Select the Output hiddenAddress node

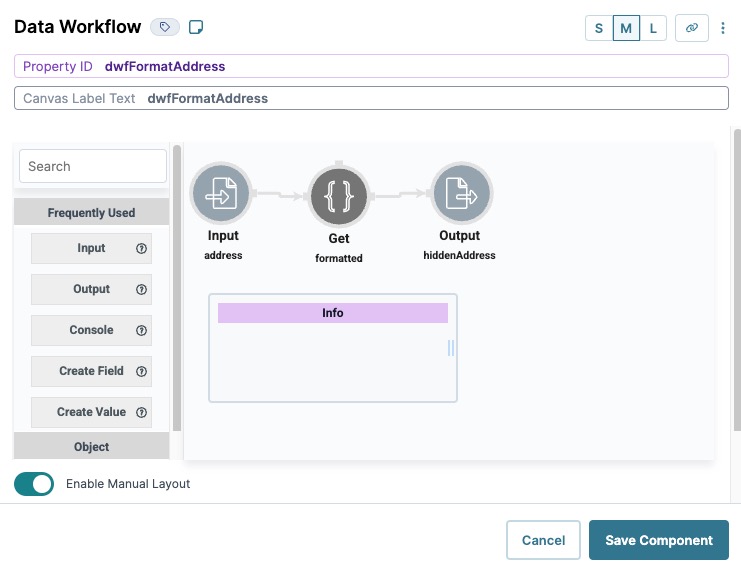[x=461, y=193]
